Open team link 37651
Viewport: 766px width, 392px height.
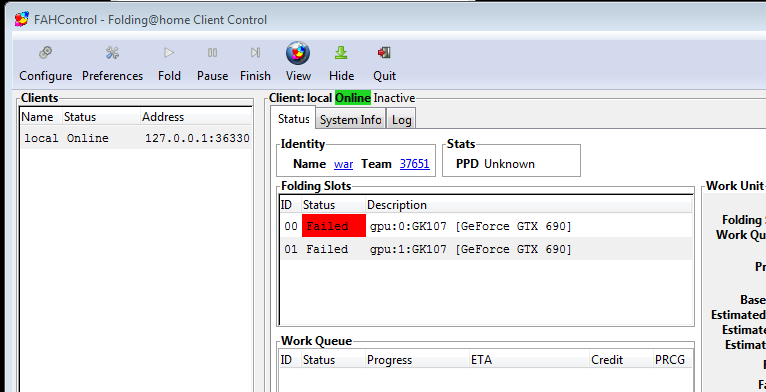coord(414,164)
